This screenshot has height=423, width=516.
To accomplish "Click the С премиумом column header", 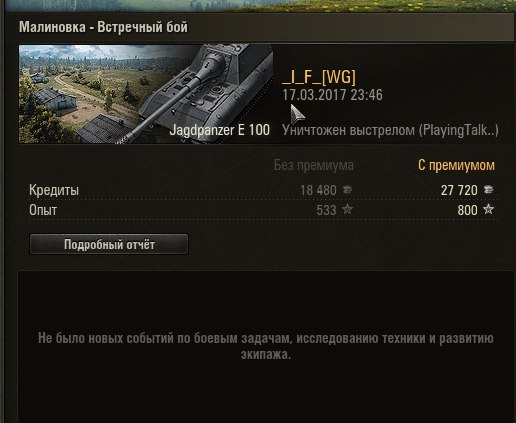I will [x=456, y=165].
